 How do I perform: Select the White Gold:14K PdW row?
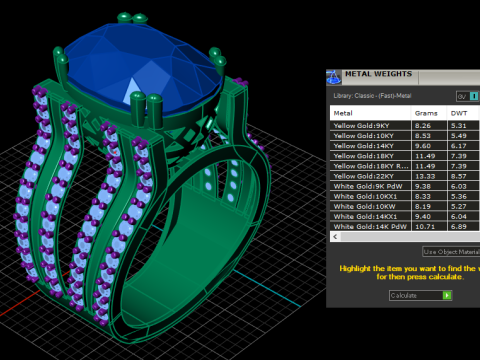[405, 226]
